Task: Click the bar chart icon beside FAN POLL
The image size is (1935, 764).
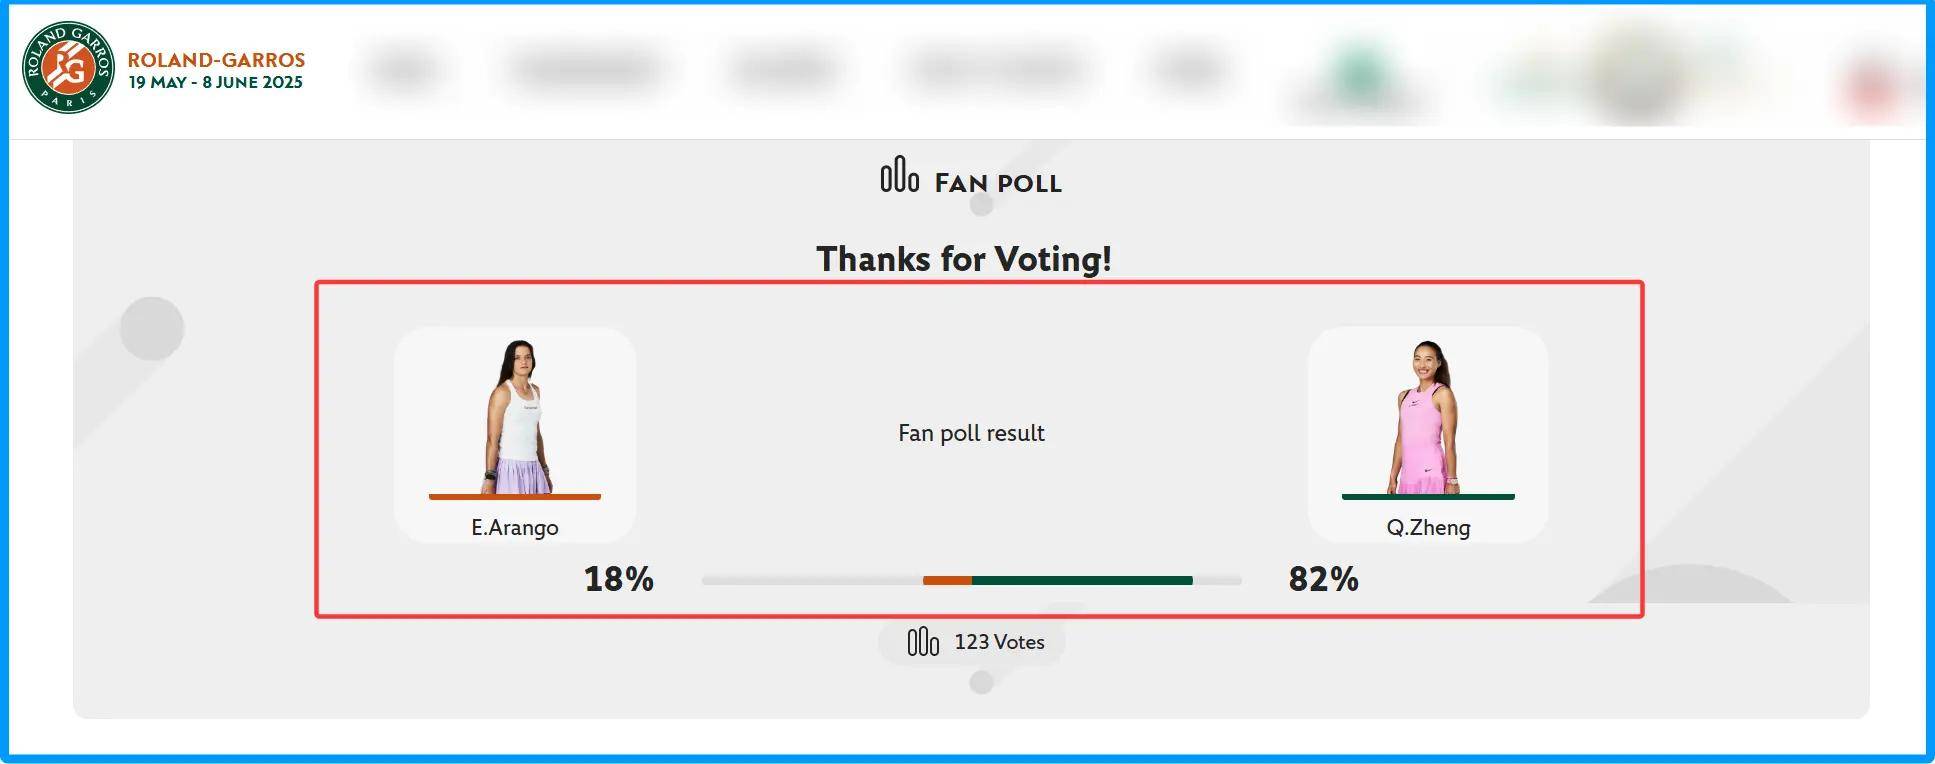Action: tap(899, 174)
